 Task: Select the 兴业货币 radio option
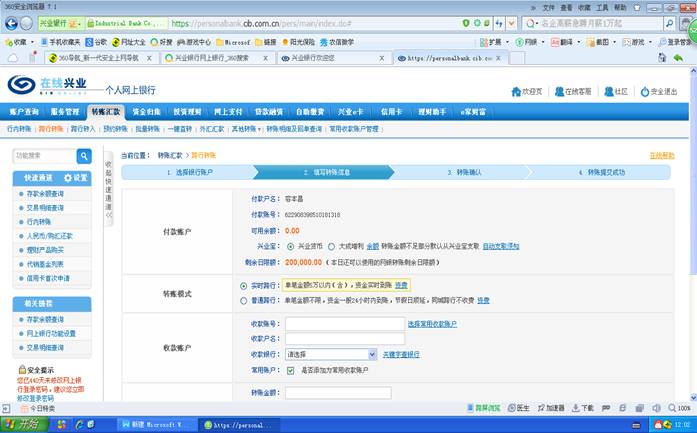click(289, 245)
